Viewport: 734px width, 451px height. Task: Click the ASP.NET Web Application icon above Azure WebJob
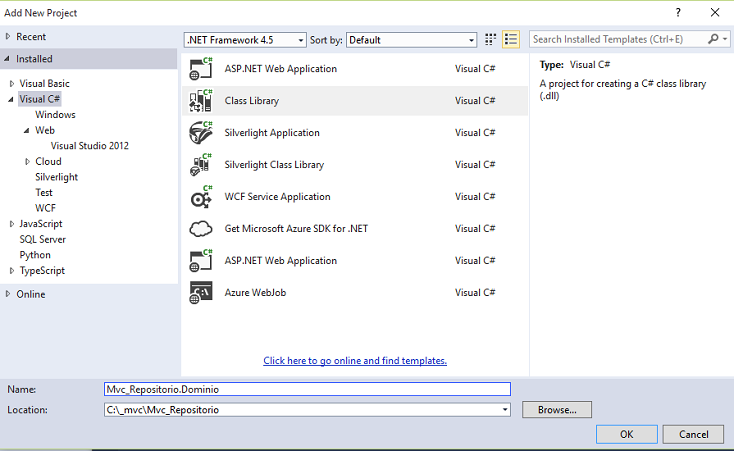click(201, 260)
